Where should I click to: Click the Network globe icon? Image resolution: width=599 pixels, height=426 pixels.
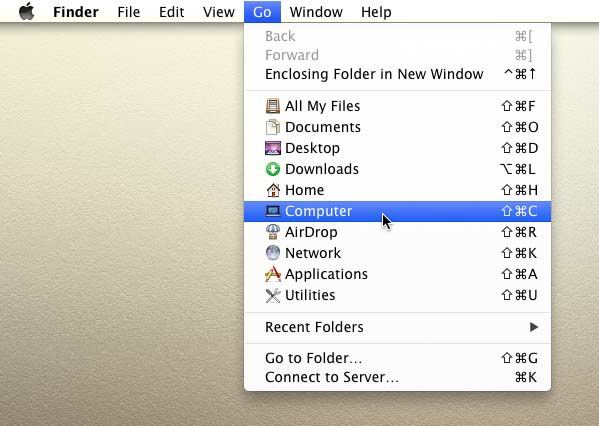tap(273, 253)
